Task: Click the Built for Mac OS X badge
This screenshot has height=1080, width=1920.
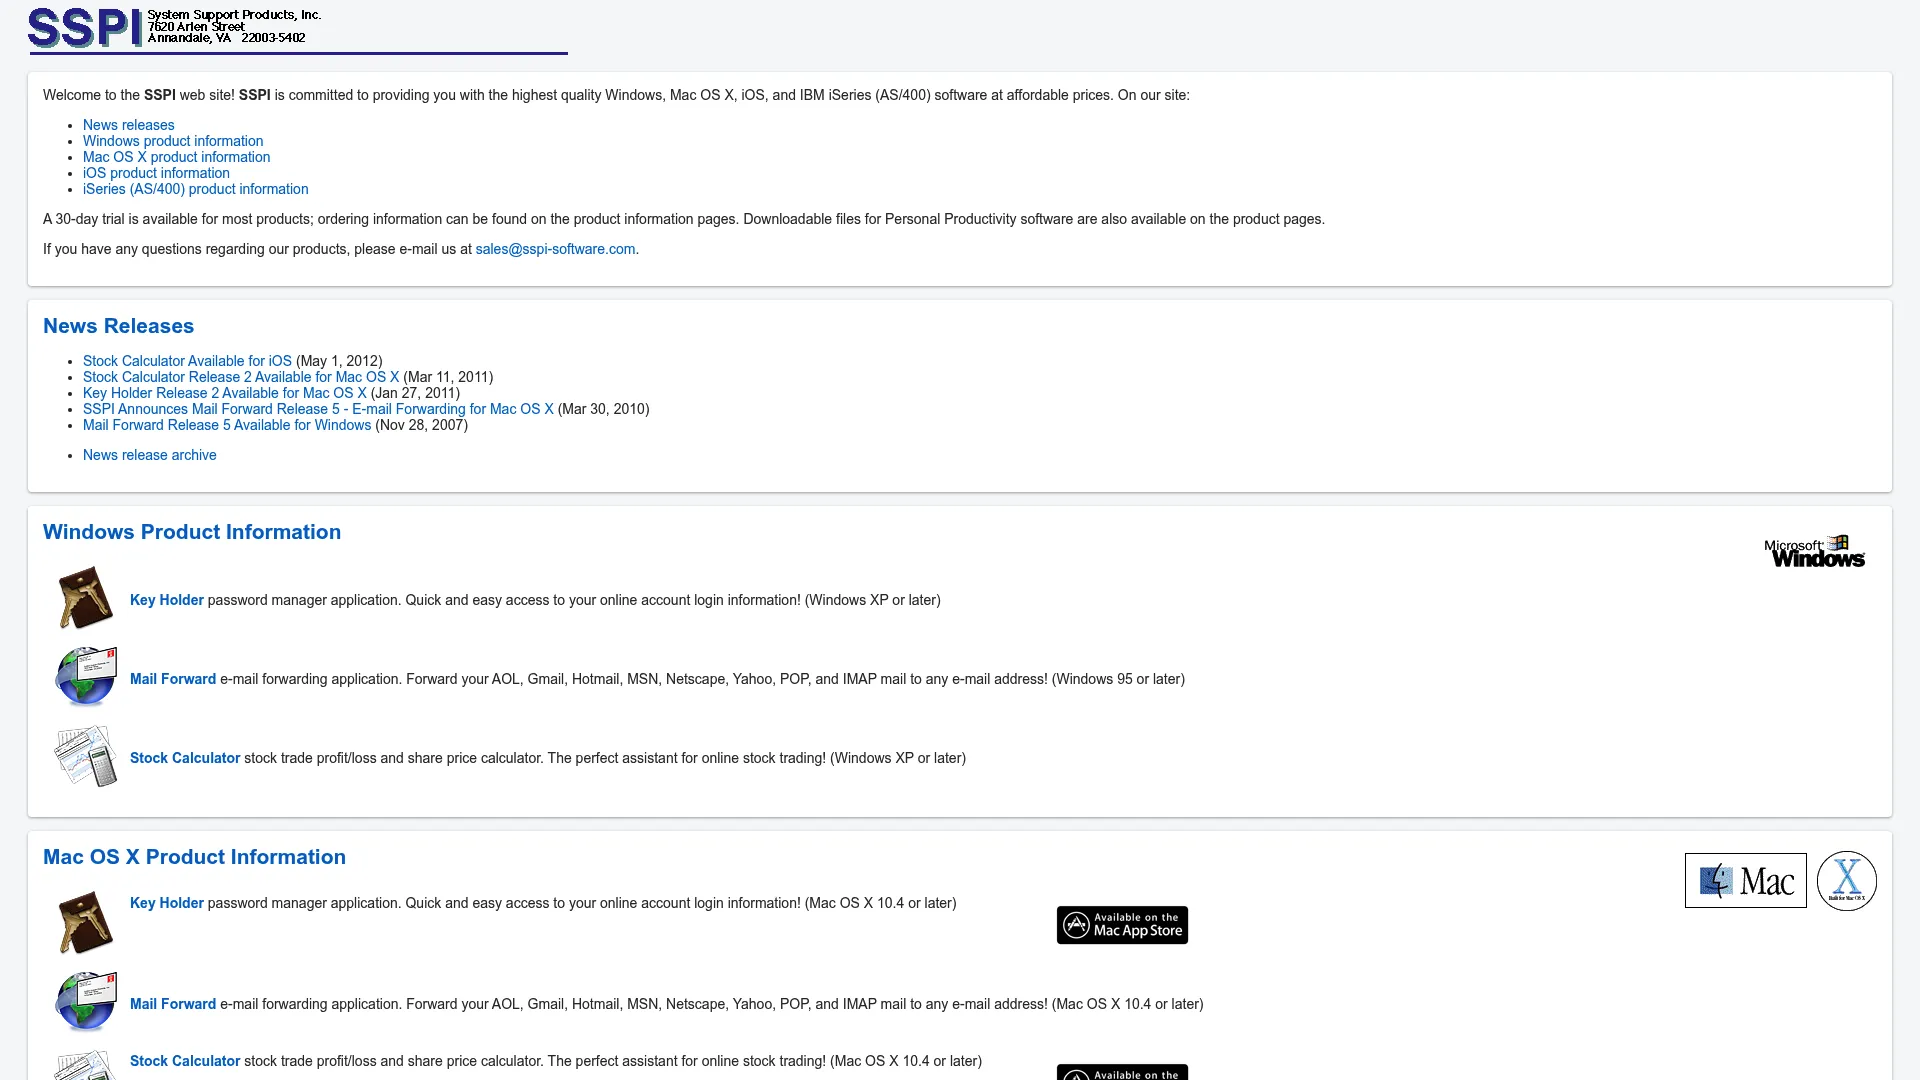Action: click(x=1846, y=881)
